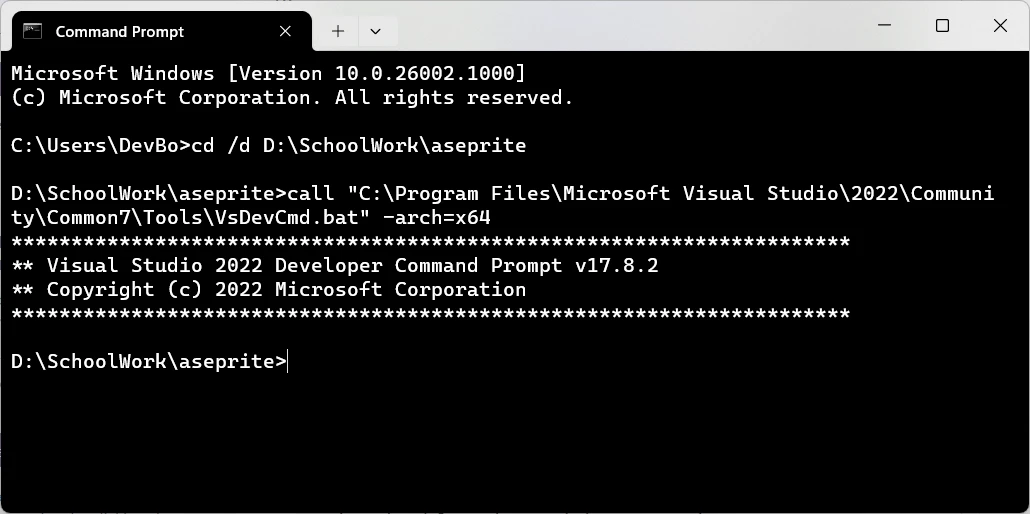This screenshot has height=514, width=1030.
Task: Click the Command Prompt terminal icon in tab
Action: (32, 31)
